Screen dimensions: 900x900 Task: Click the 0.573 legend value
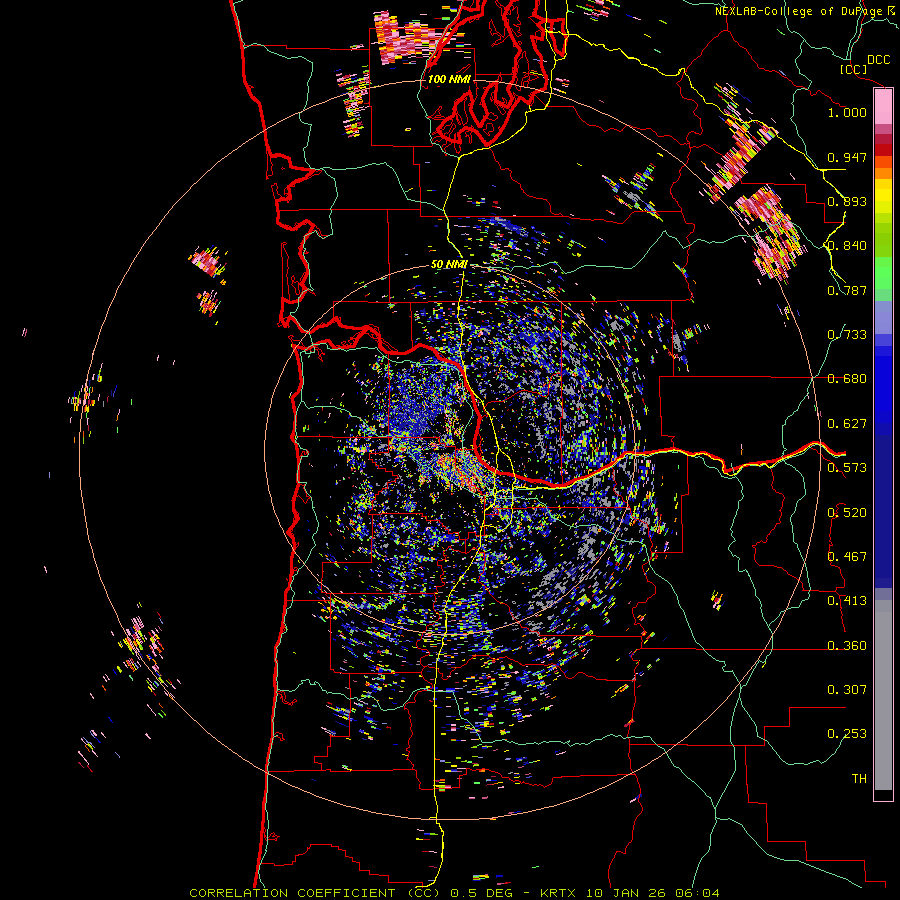[847, 468]
